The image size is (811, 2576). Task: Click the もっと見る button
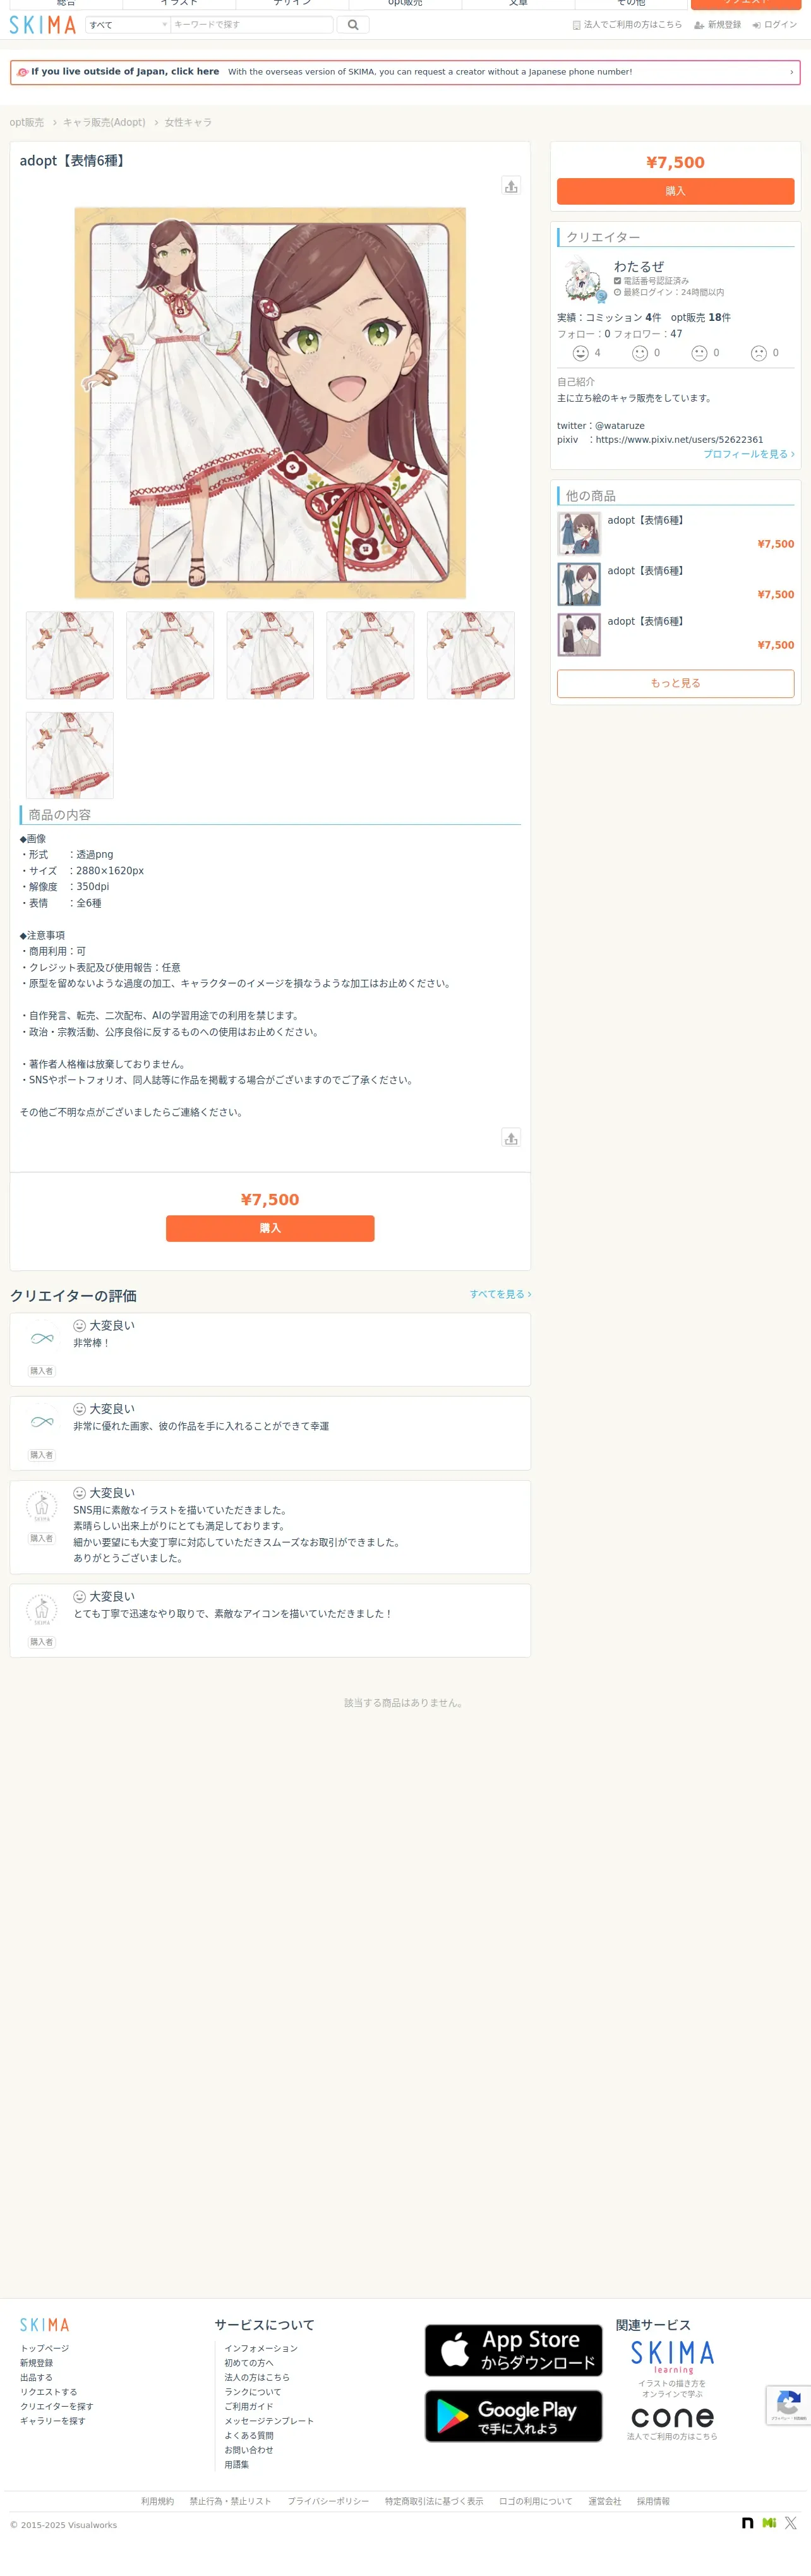point(675,683)
